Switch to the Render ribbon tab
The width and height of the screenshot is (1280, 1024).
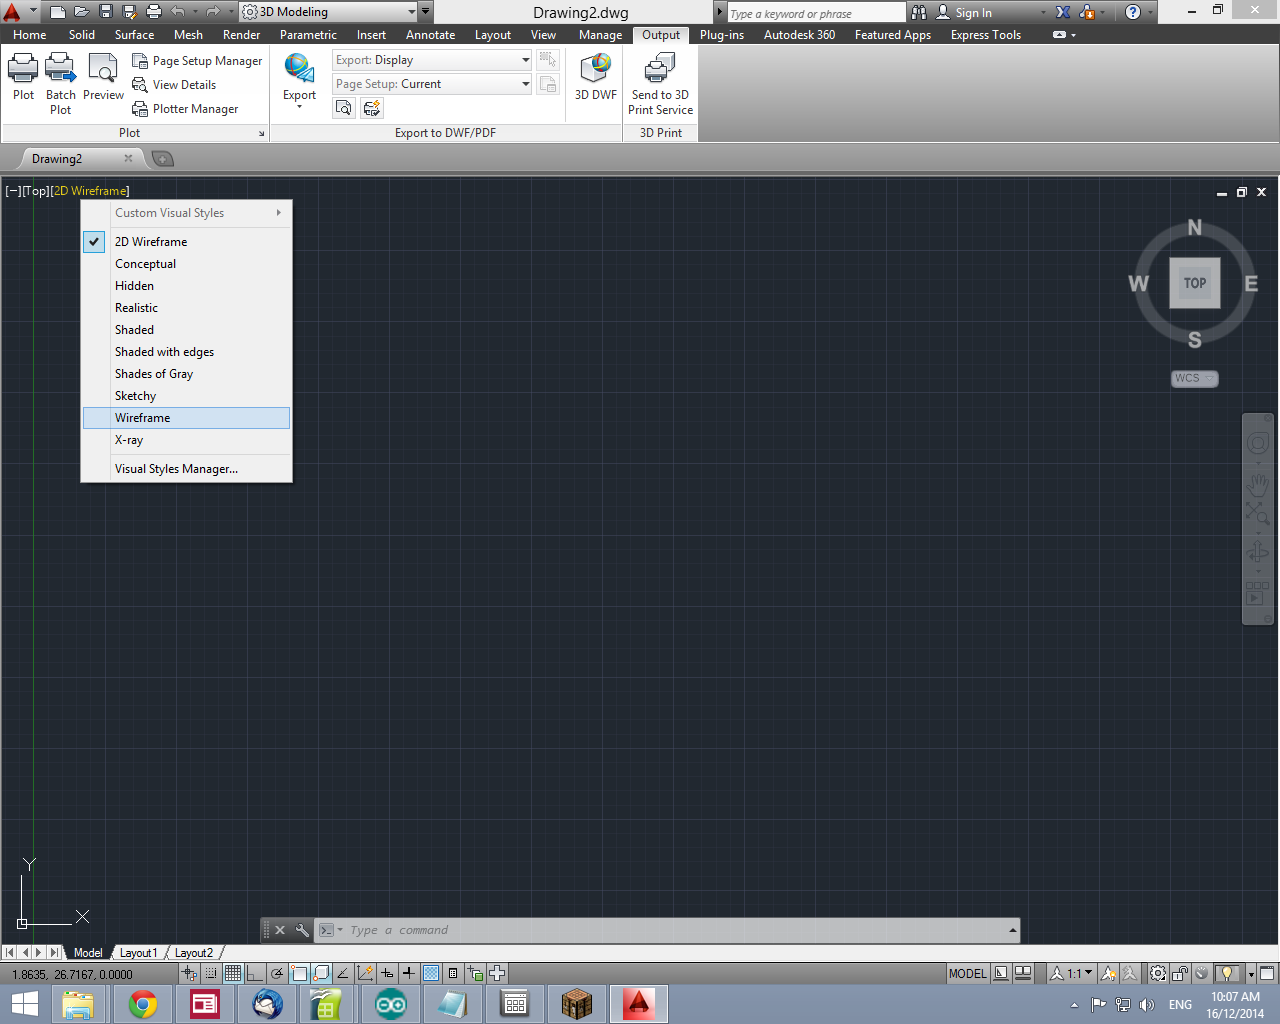point(241,34)
